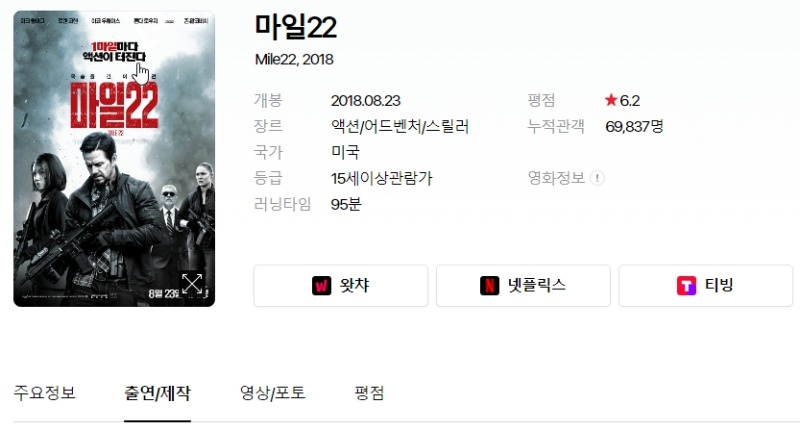800x430 pixels.
Task: Click the 마일22 movie poster thumbnail
Action: click(114, 159)
